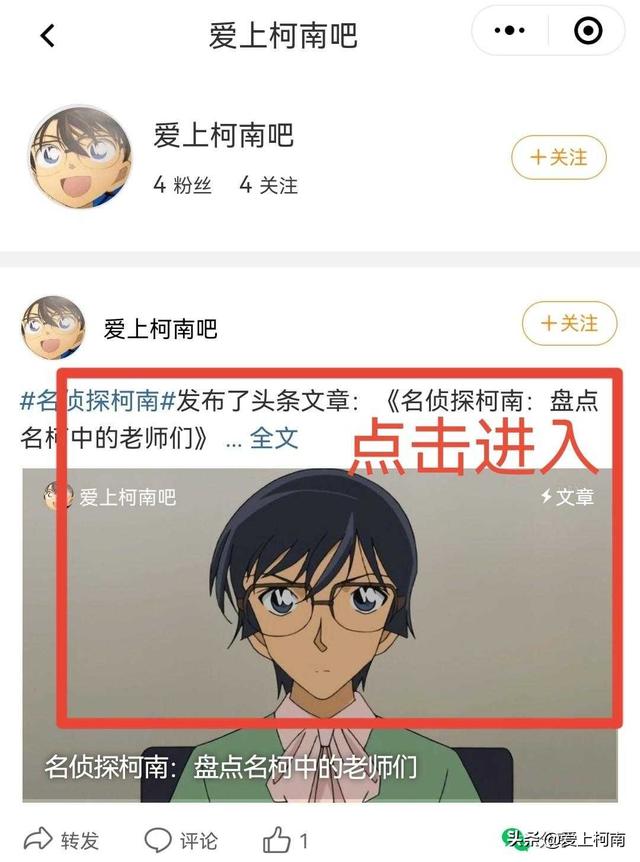Open the article cover image thumbnail
Screen dimensions: 640x862
320,635
